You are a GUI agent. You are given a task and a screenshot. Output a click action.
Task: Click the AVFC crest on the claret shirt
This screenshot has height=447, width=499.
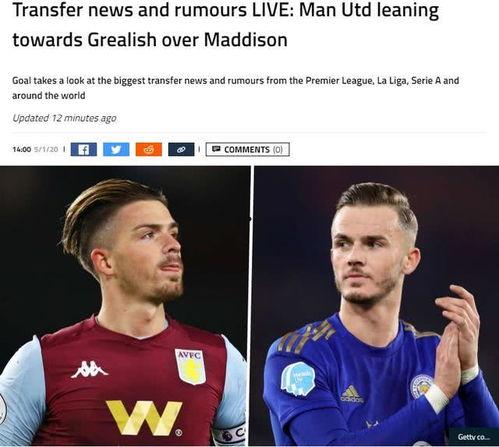[190, 367]
